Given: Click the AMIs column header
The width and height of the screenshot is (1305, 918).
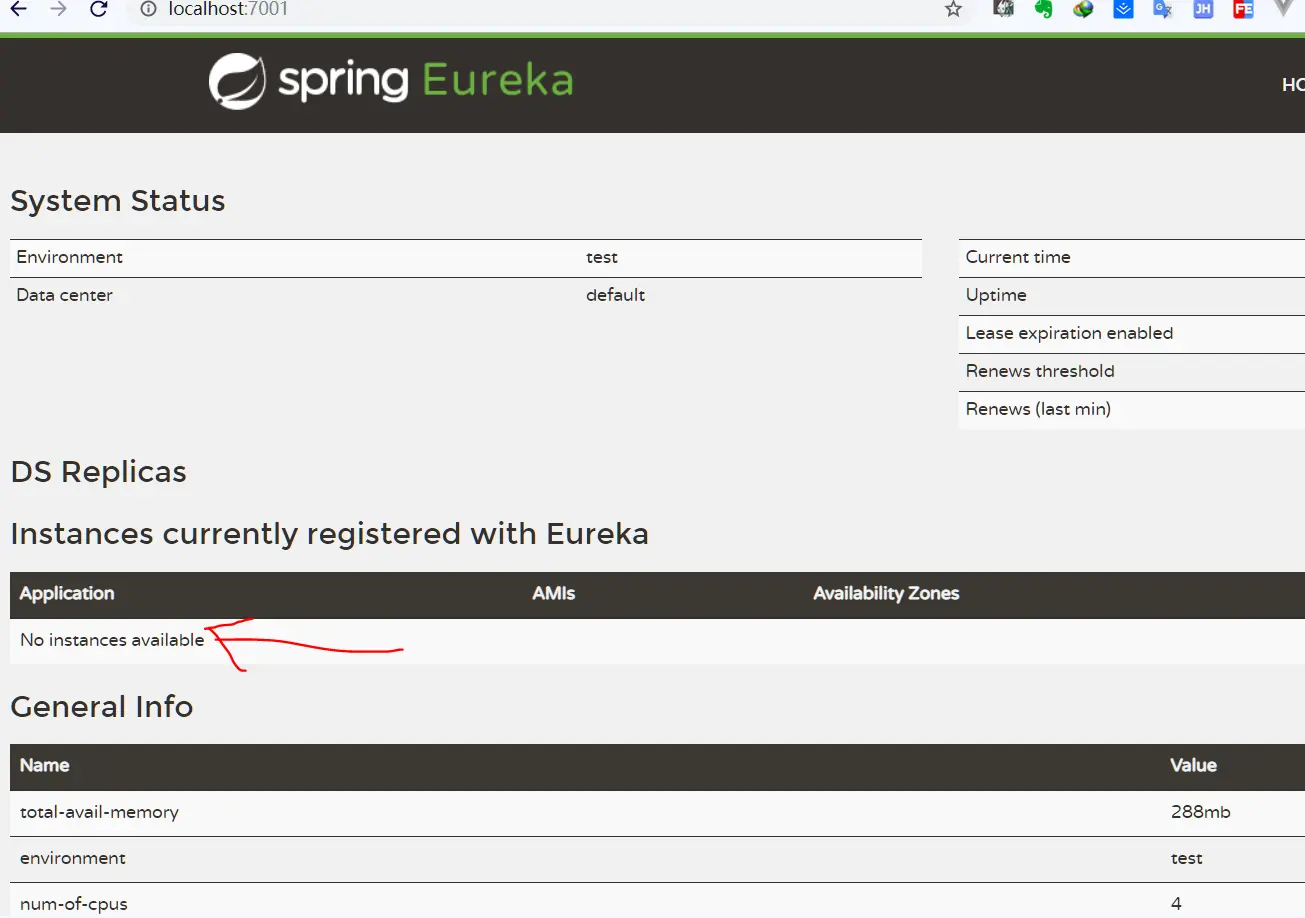Looking at the screenshot, I should 554,593.
